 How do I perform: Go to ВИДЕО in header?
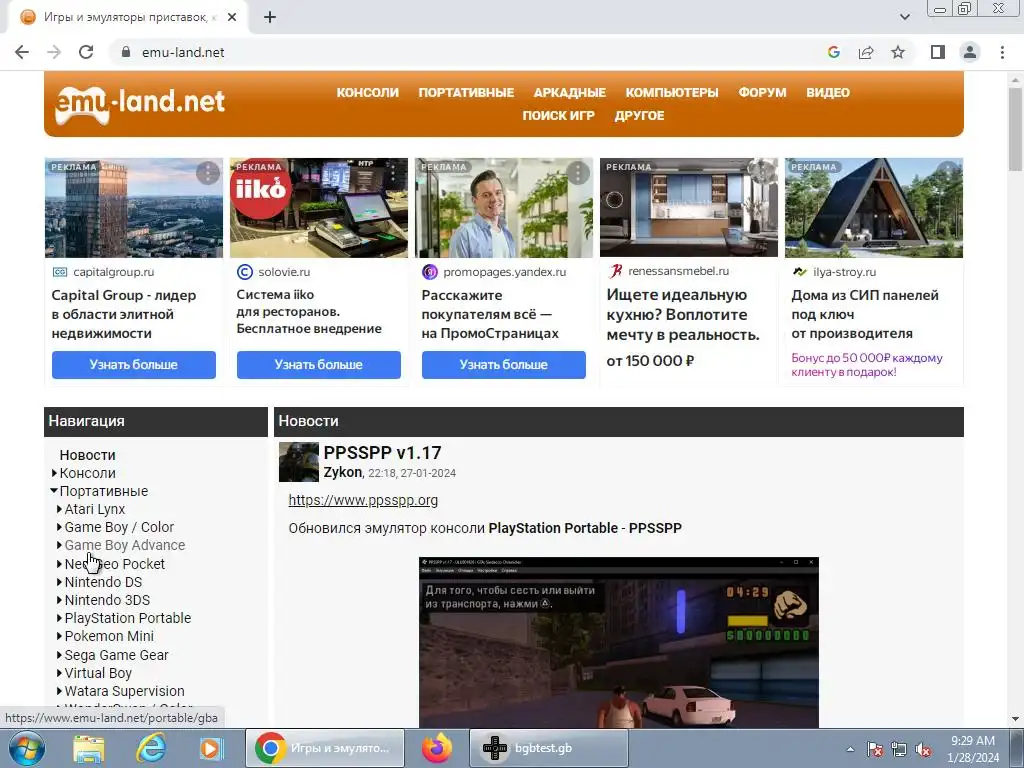828,93
